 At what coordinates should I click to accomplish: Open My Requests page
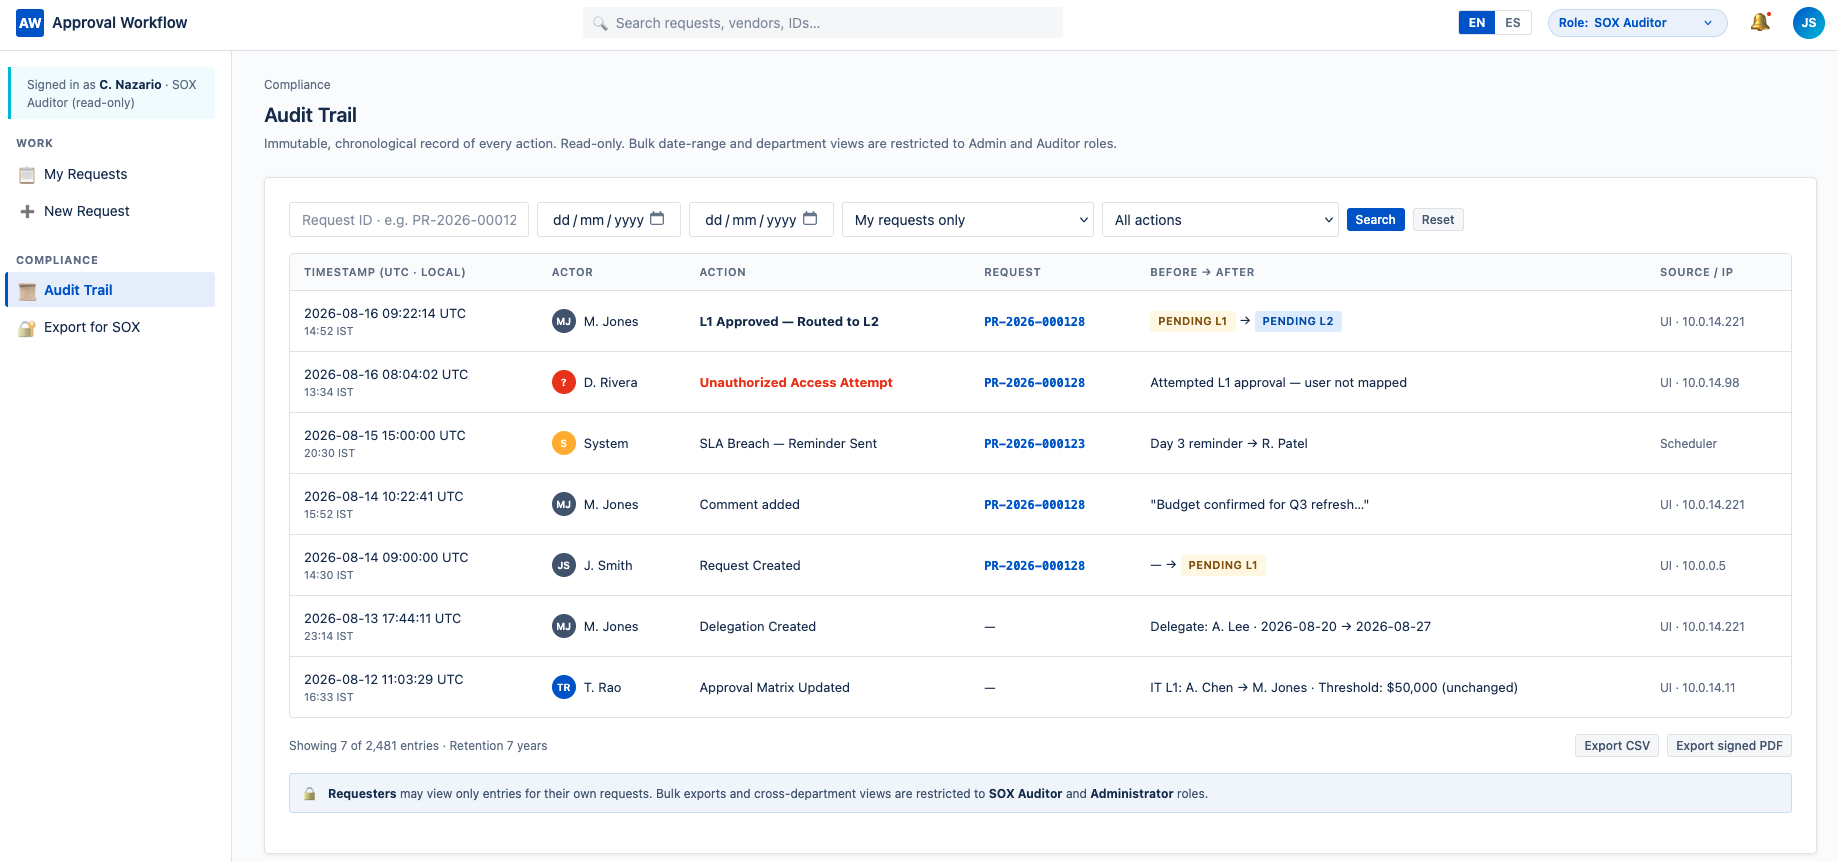click(x=110, y=175)
